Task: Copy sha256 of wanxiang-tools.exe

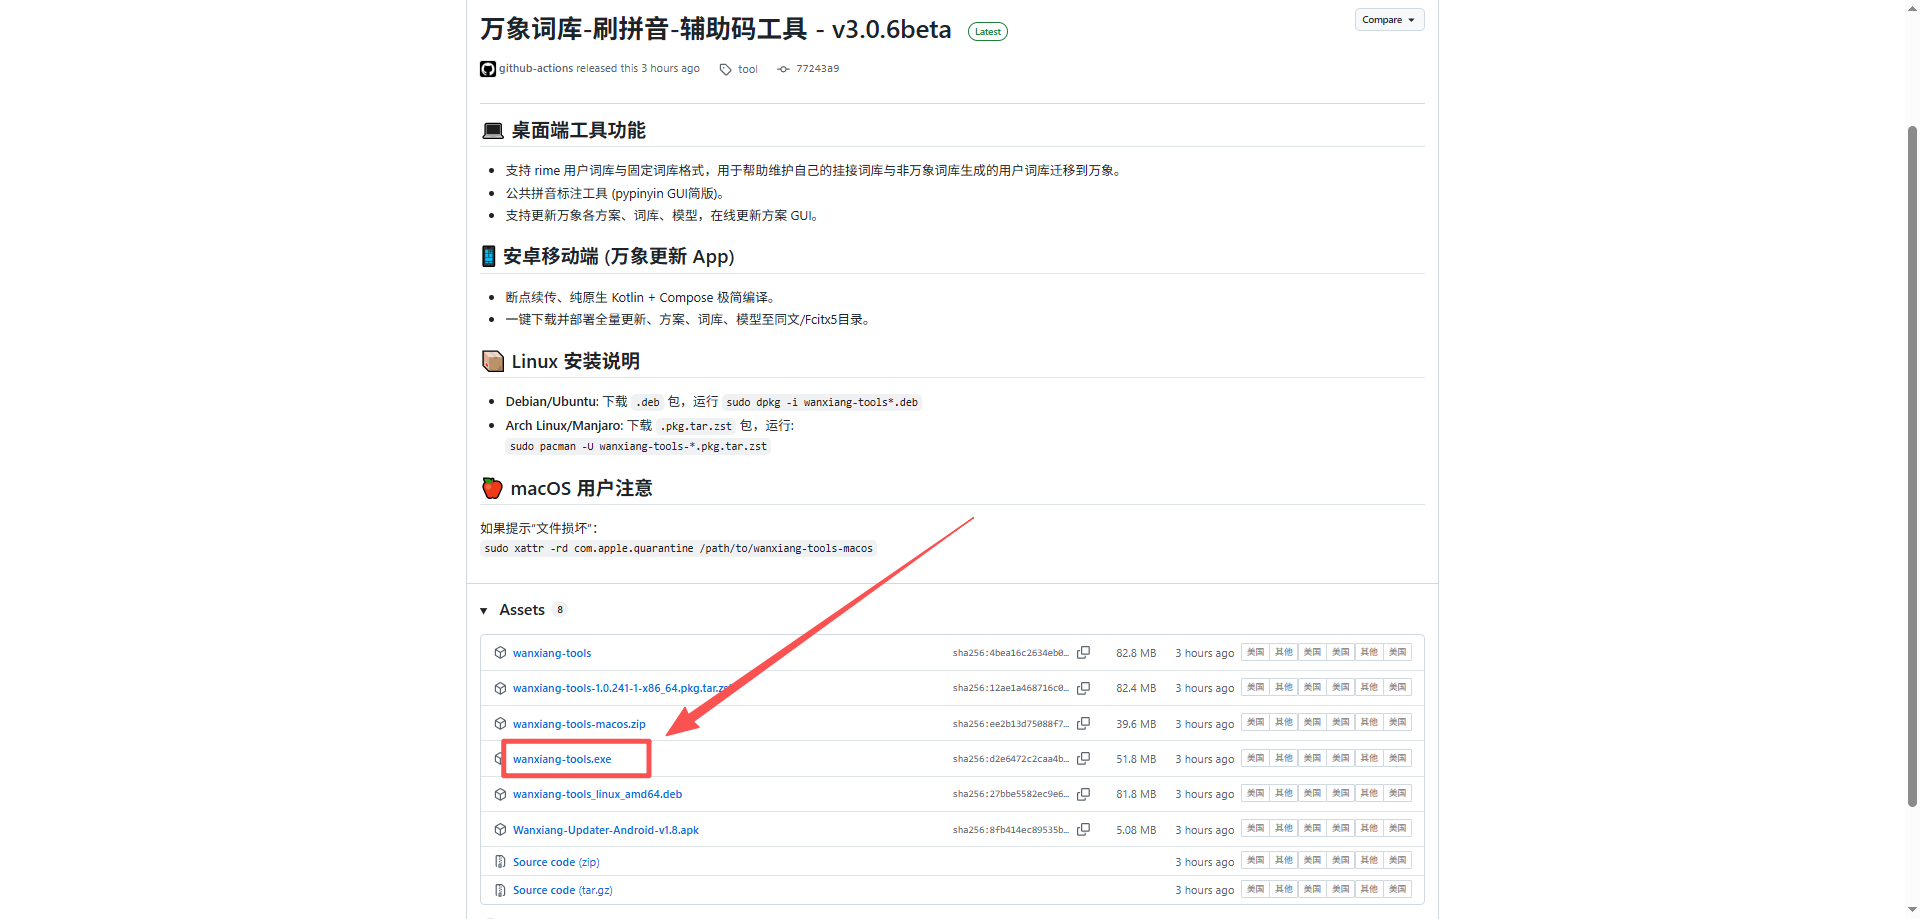Action: [1083, 759]
